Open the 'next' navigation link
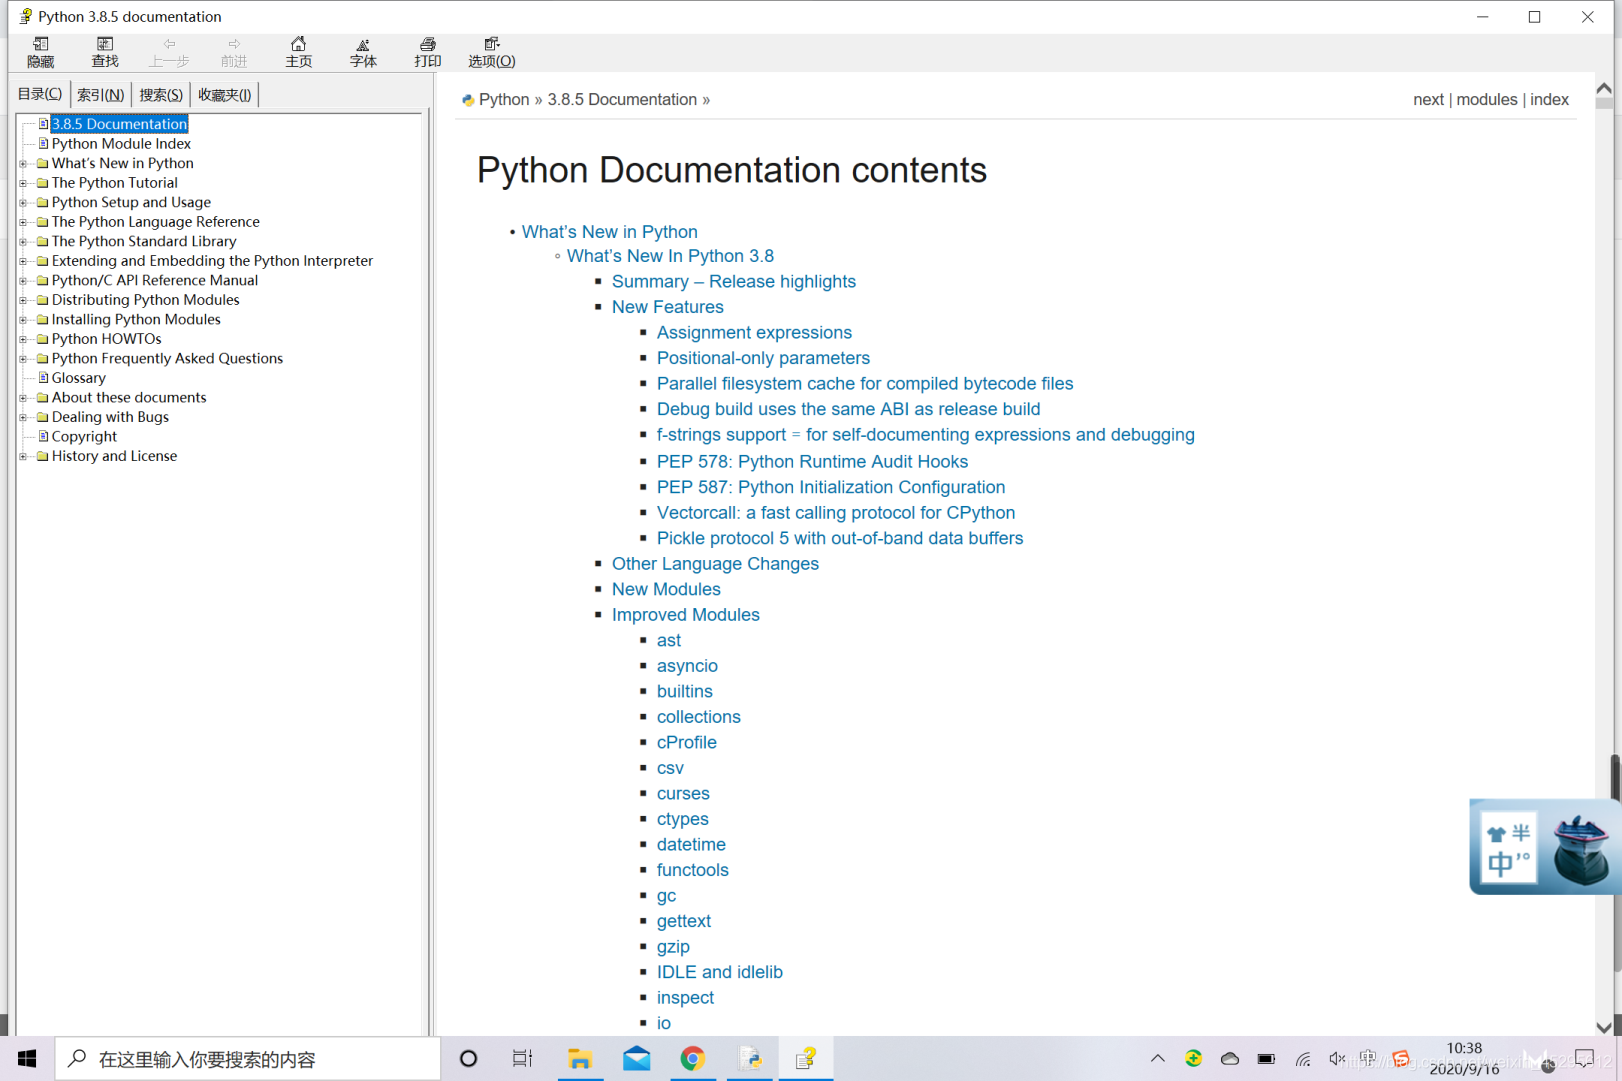This screenshot has height=1081, width=1622. coord(1428,100)
